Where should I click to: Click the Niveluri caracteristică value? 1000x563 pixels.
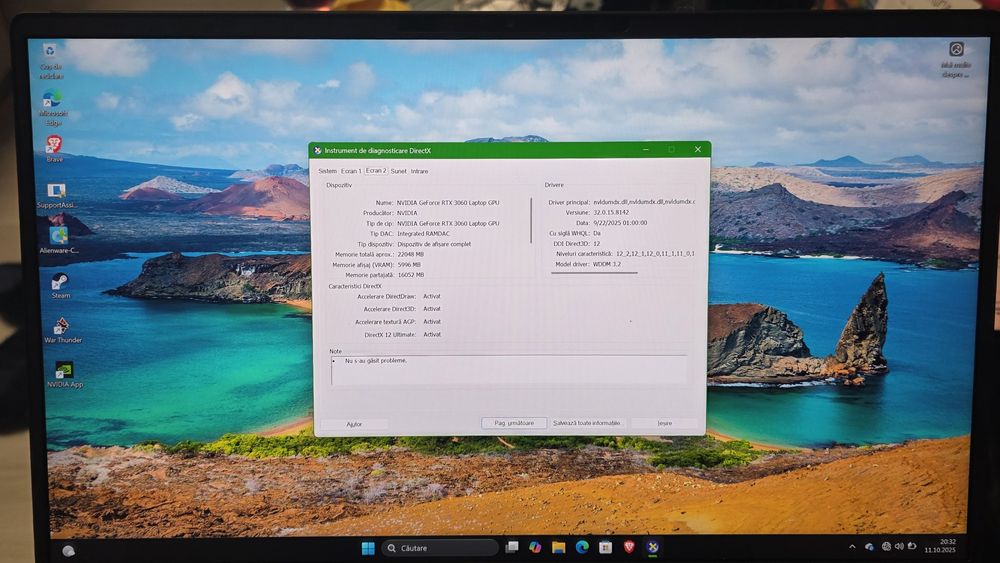pyautogui.click(x=655, y=253)
